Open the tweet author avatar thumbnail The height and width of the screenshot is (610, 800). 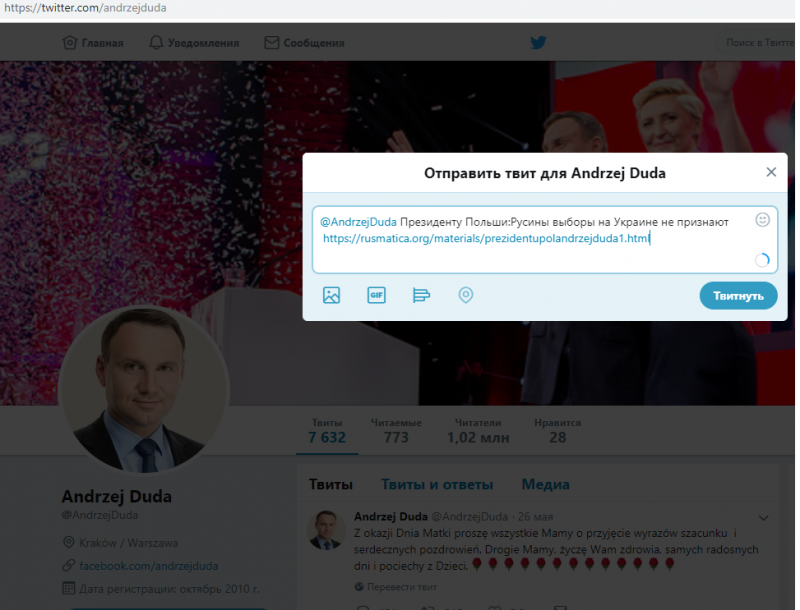pos(327,530)
